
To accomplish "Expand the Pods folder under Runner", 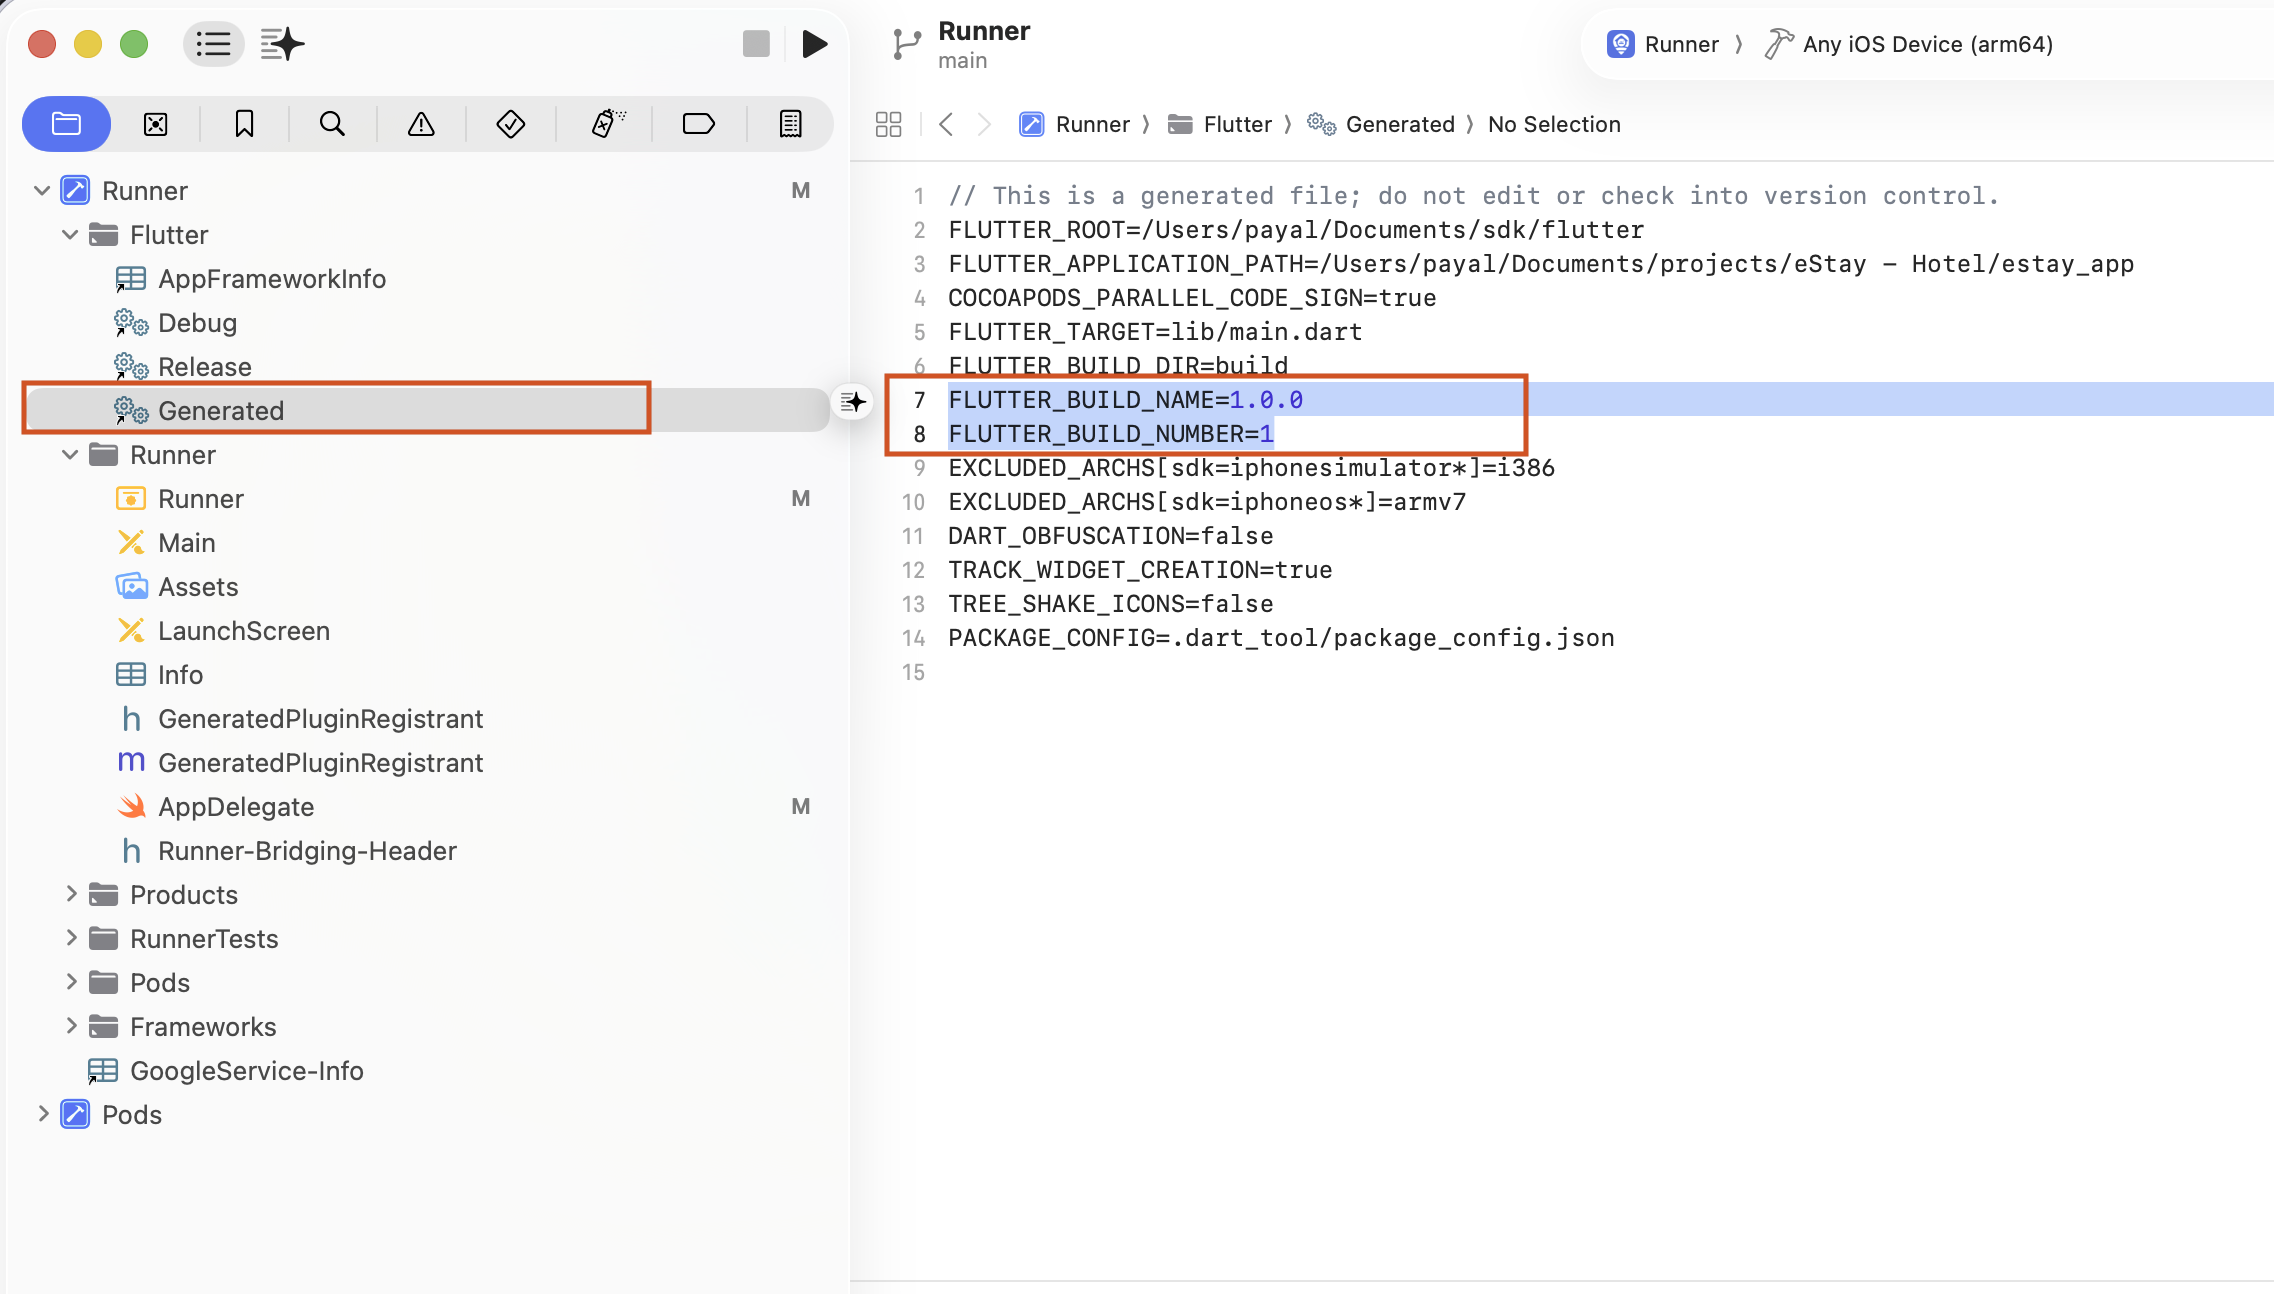I will pyautogui.click(x=70, y=982).
